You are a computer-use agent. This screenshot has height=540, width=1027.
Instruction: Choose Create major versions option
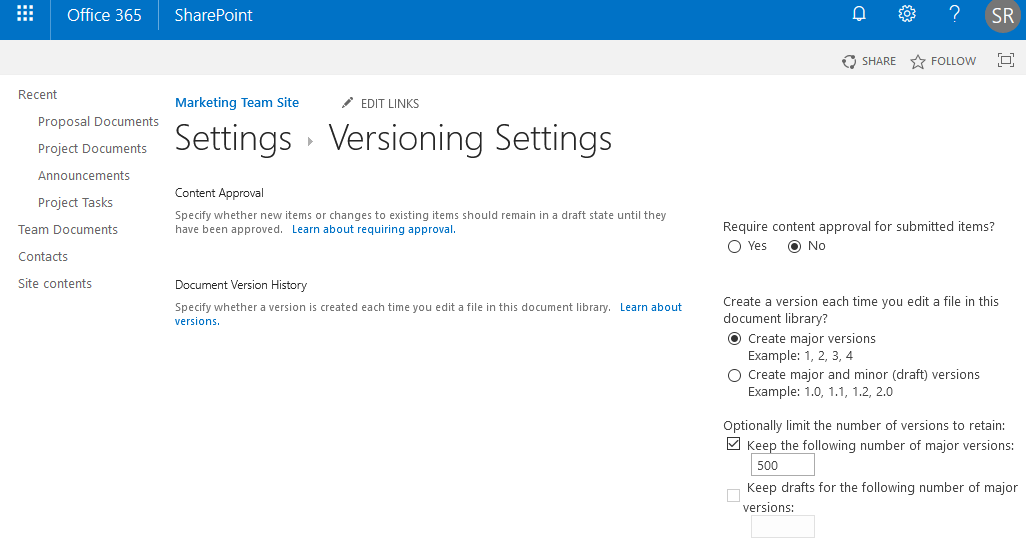pos(735,339)
